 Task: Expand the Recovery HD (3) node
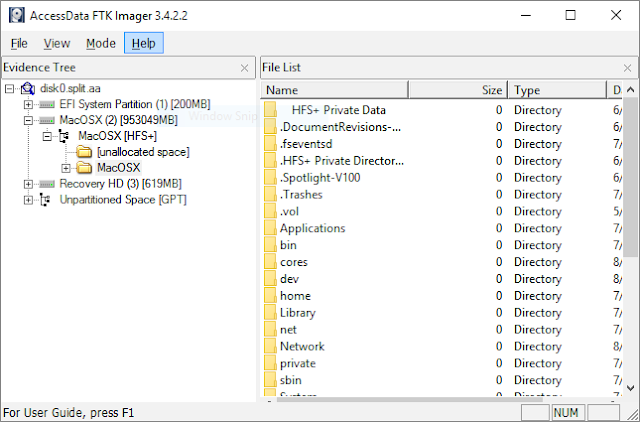point(28,184)
